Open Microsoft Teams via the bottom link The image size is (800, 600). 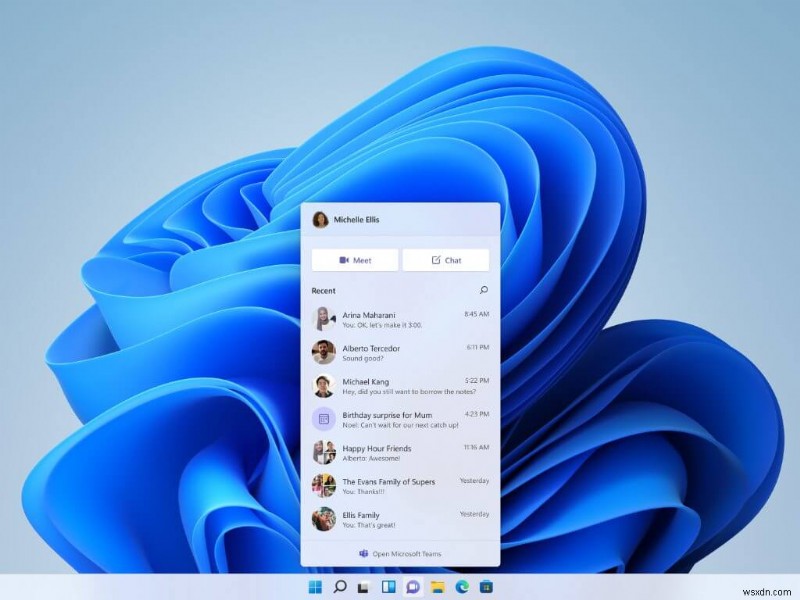[400, 554]
